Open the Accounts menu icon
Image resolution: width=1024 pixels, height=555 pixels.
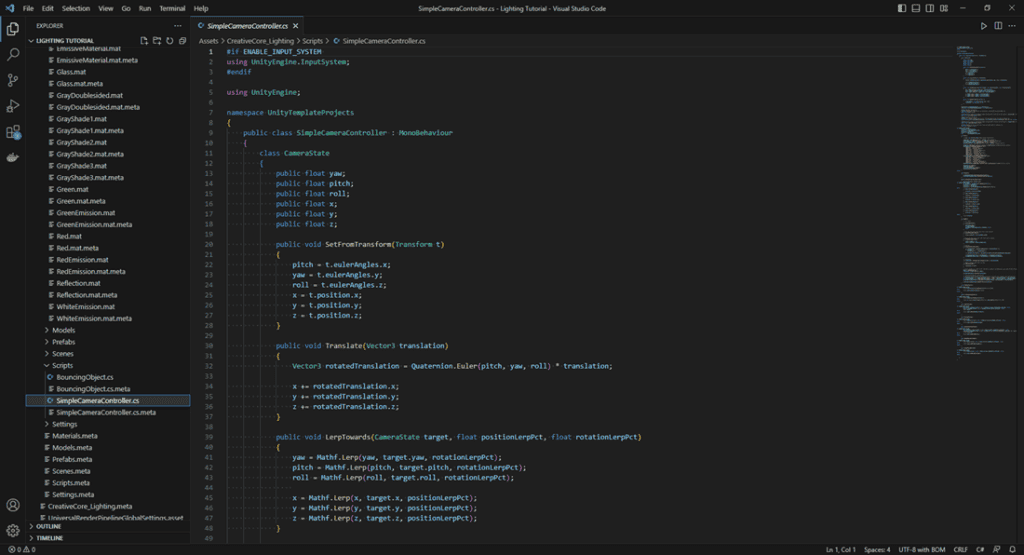click(x=12, y=505)
